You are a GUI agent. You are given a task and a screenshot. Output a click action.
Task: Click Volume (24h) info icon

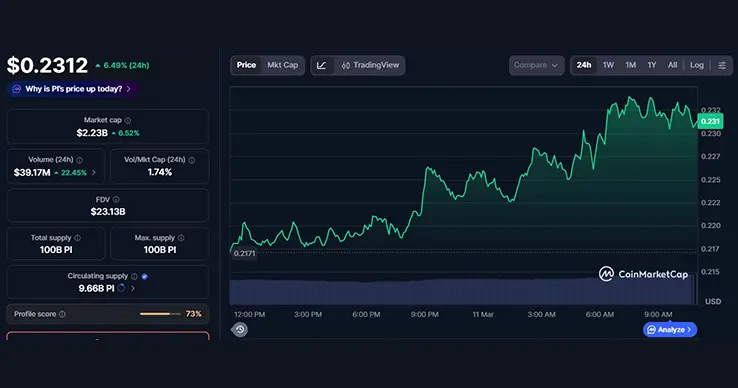coord(80,160)
